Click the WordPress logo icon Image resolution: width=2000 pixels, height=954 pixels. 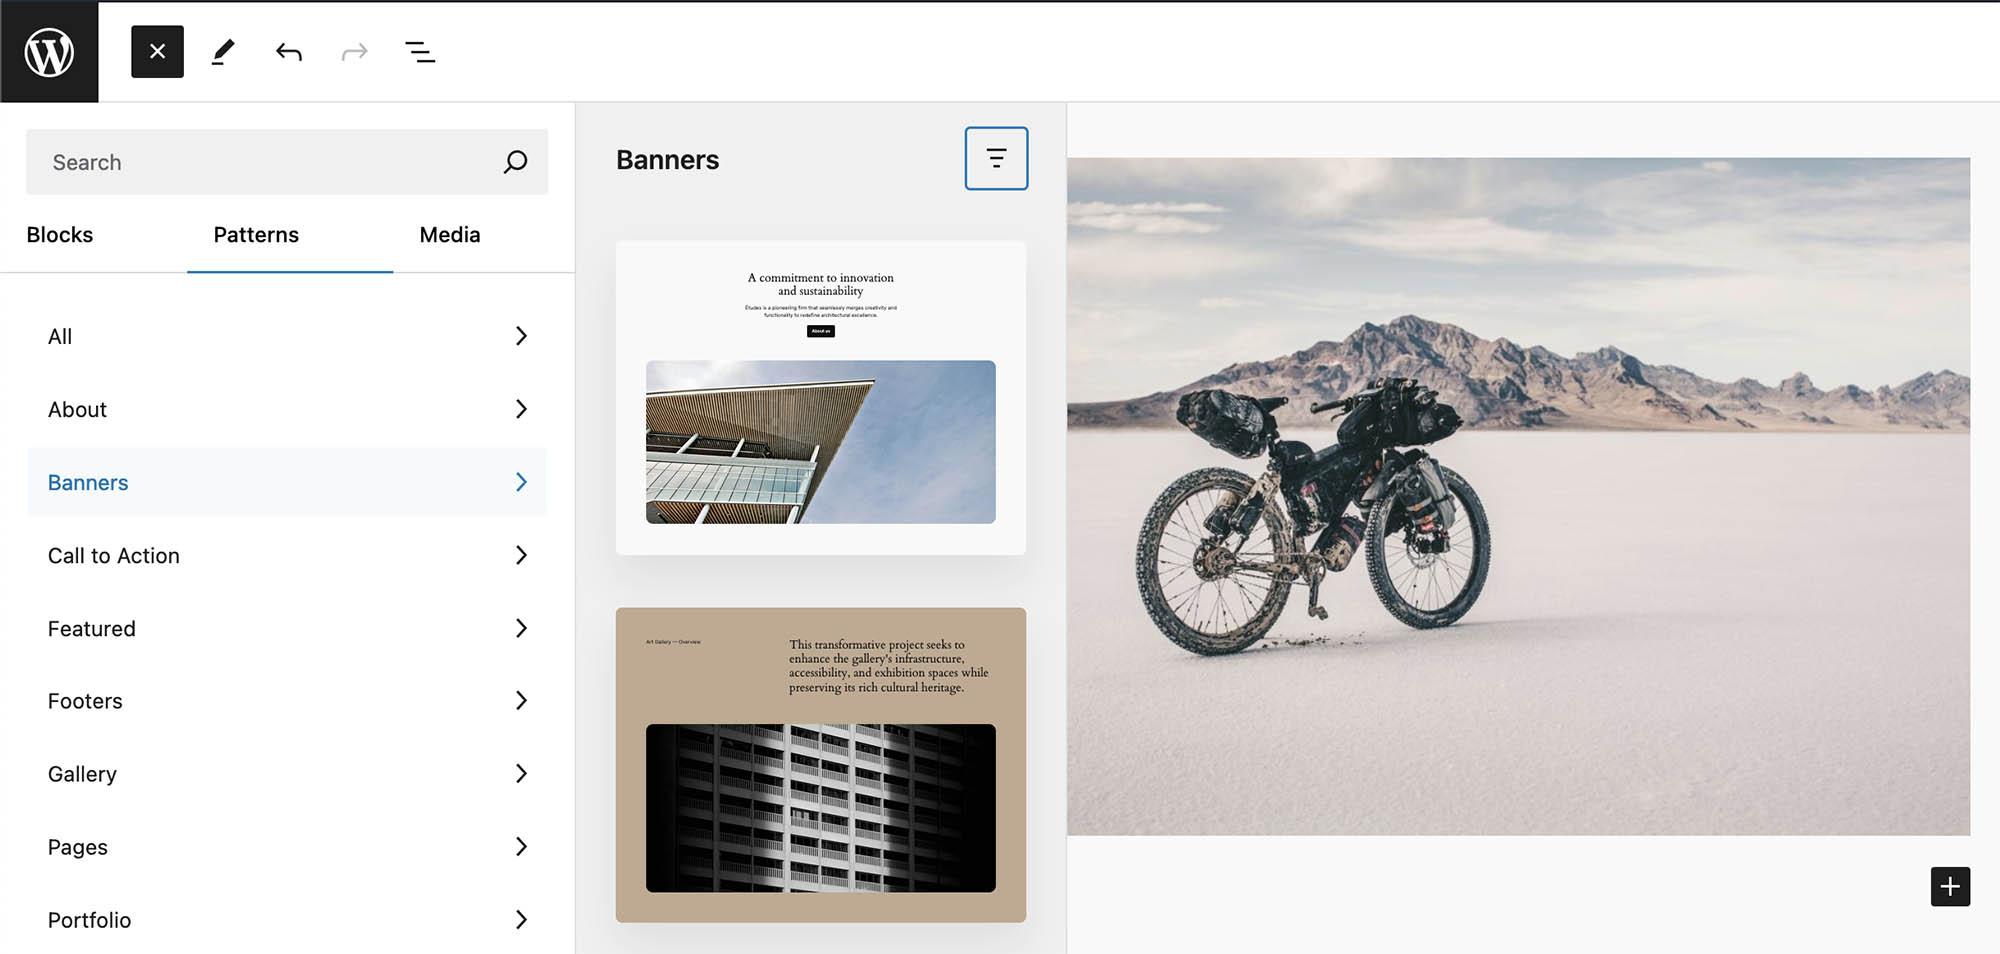pyautogui.click(x=49, y=52)
